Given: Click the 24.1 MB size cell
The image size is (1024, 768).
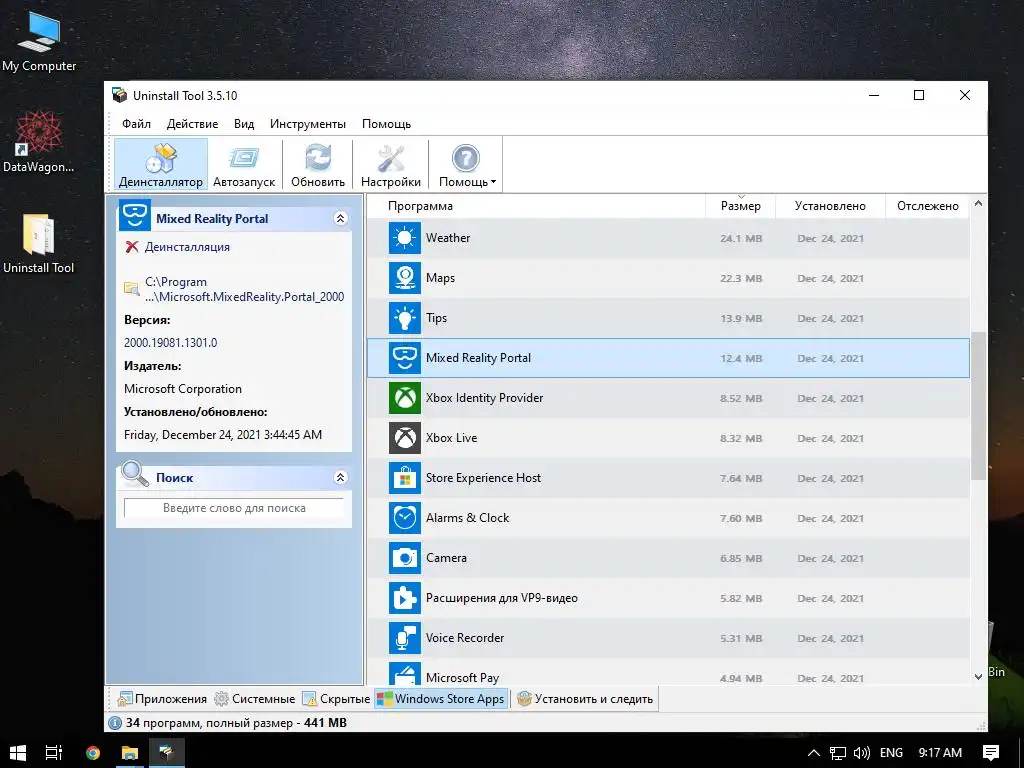Looking at the screenshot, I should point(741,238).
